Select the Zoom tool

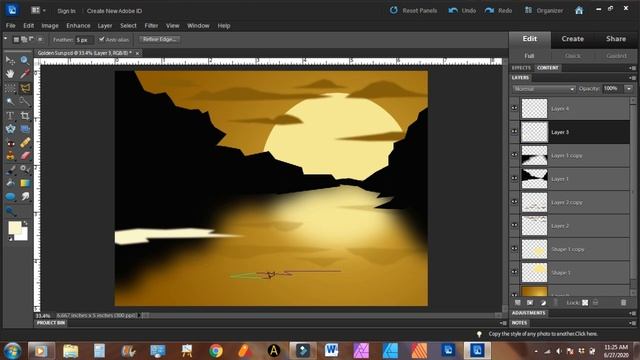(x=25, y=61)
